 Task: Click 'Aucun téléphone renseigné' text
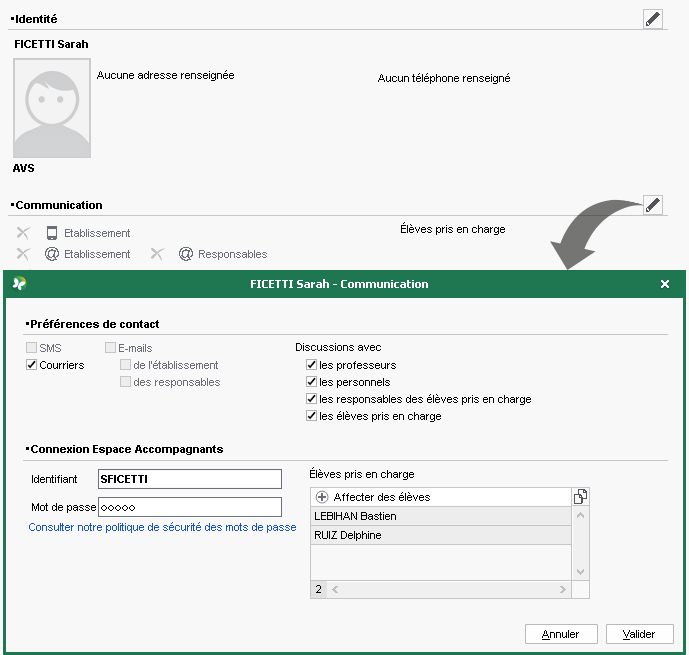[444, 78]
